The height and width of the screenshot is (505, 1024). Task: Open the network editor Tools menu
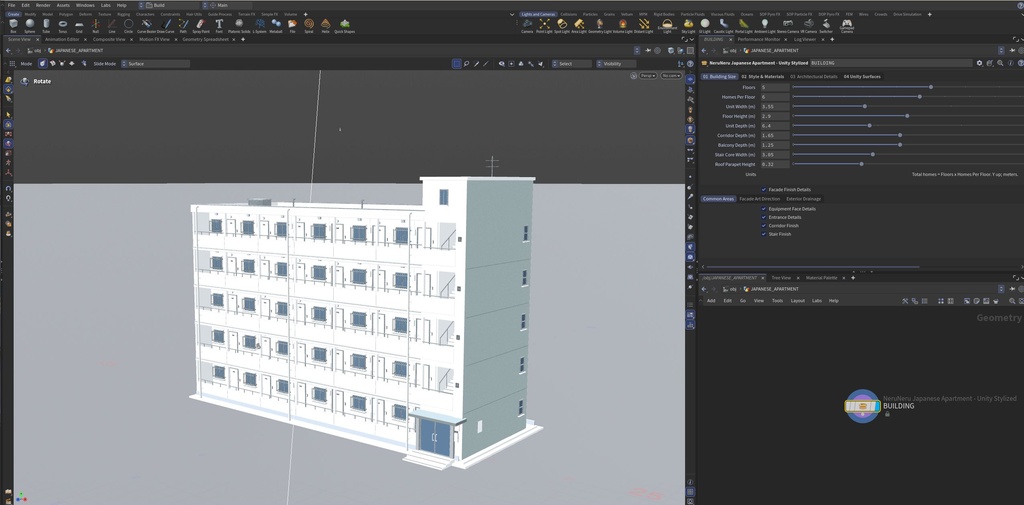tap(777, 301)
